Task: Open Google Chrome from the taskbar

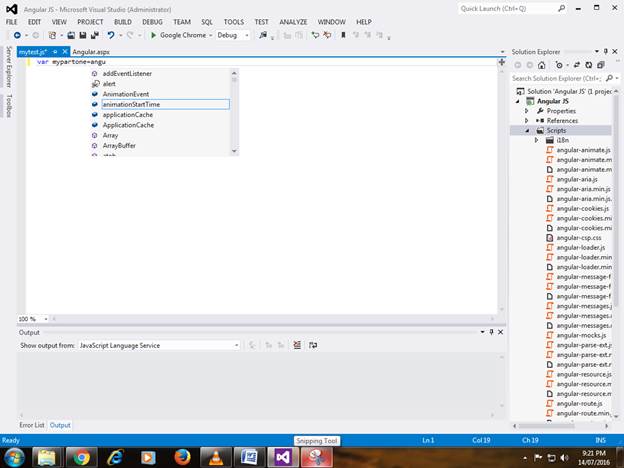Action: [81, 458]
